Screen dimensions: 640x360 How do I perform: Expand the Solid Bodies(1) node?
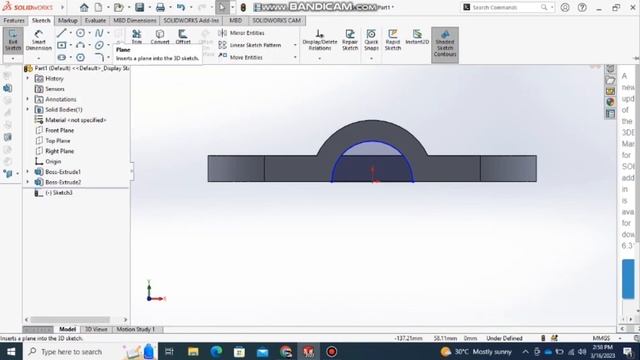tap(28, 109)
